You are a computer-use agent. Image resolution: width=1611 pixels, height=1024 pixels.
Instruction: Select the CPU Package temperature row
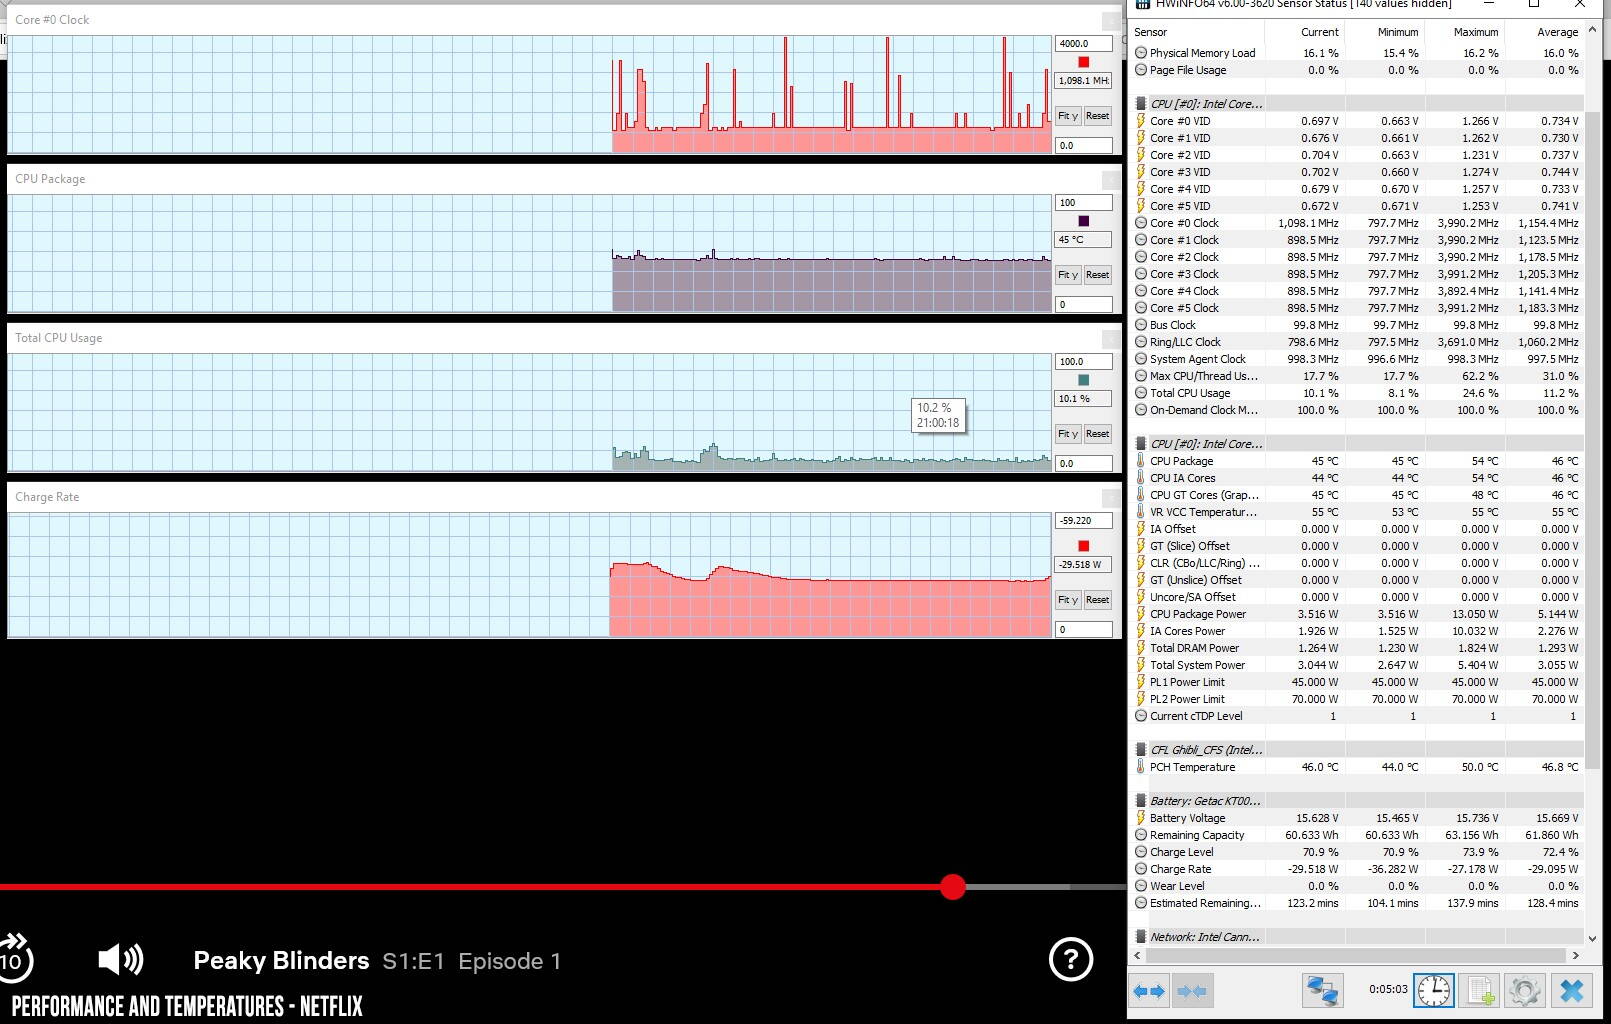[1358, 461]
